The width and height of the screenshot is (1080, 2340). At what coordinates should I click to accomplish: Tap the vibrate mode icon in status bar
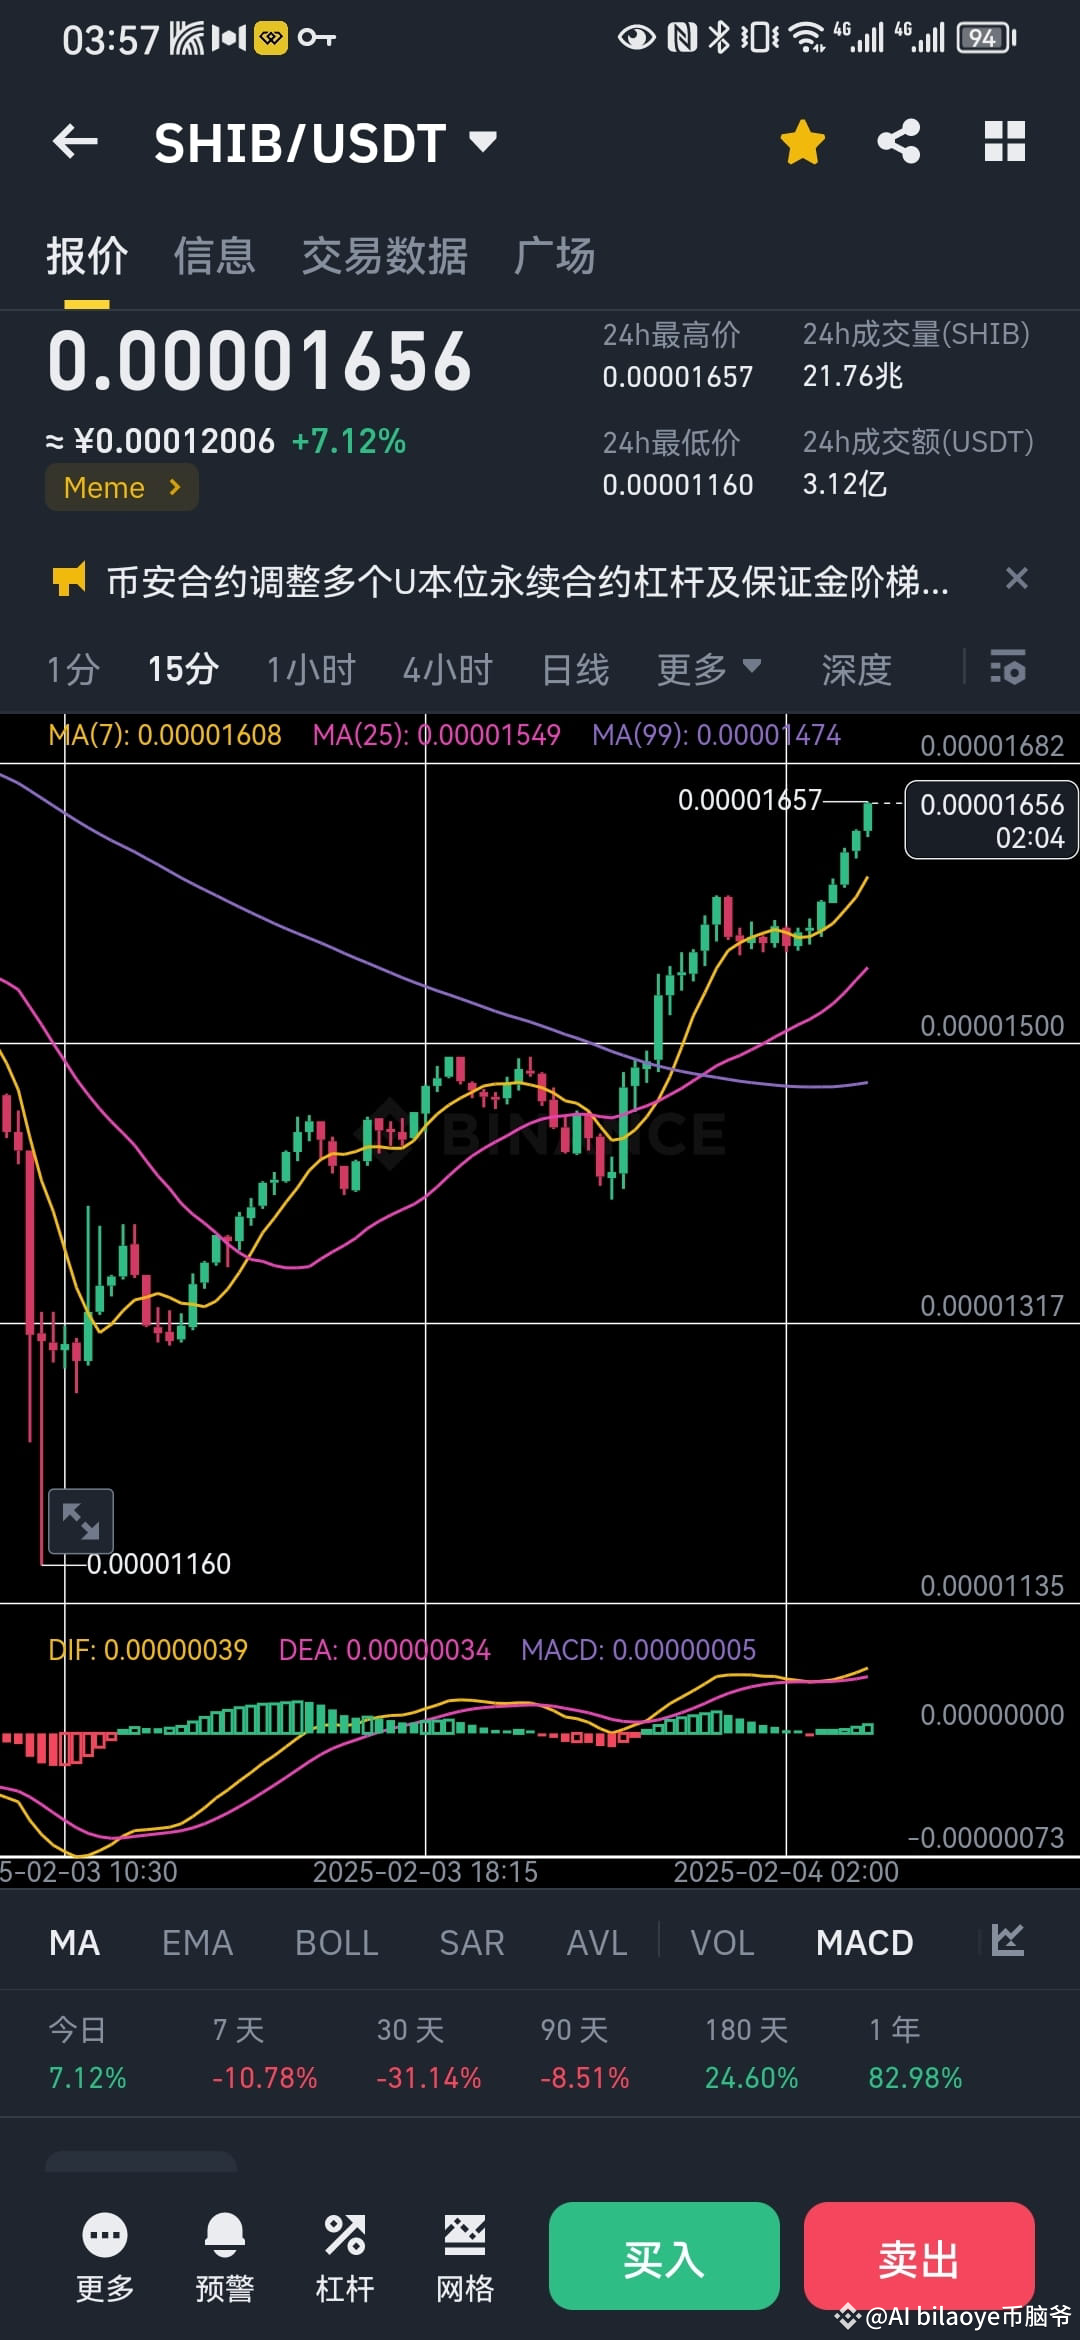(x=759, y=38)
